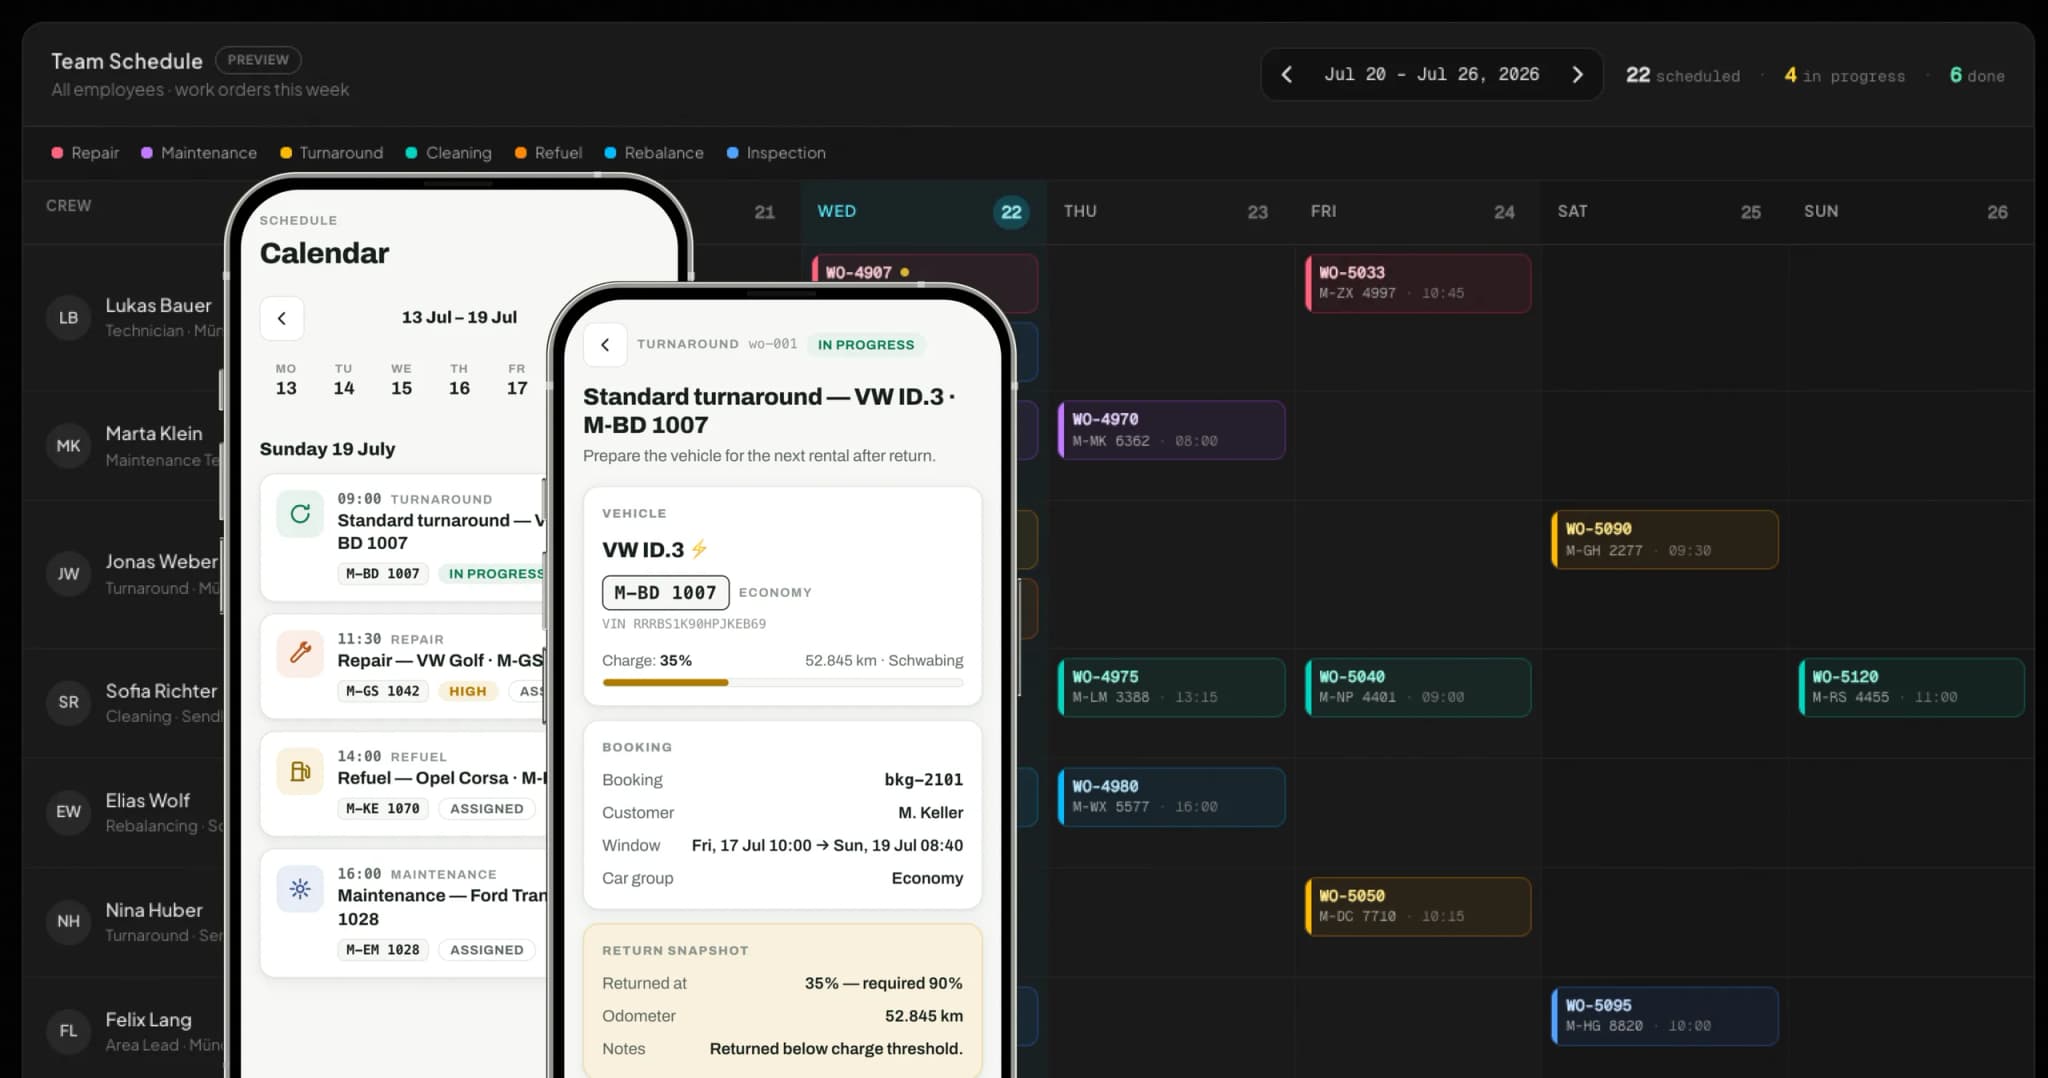Click MK avatar for Marta Klein

[x=68, y=446]
